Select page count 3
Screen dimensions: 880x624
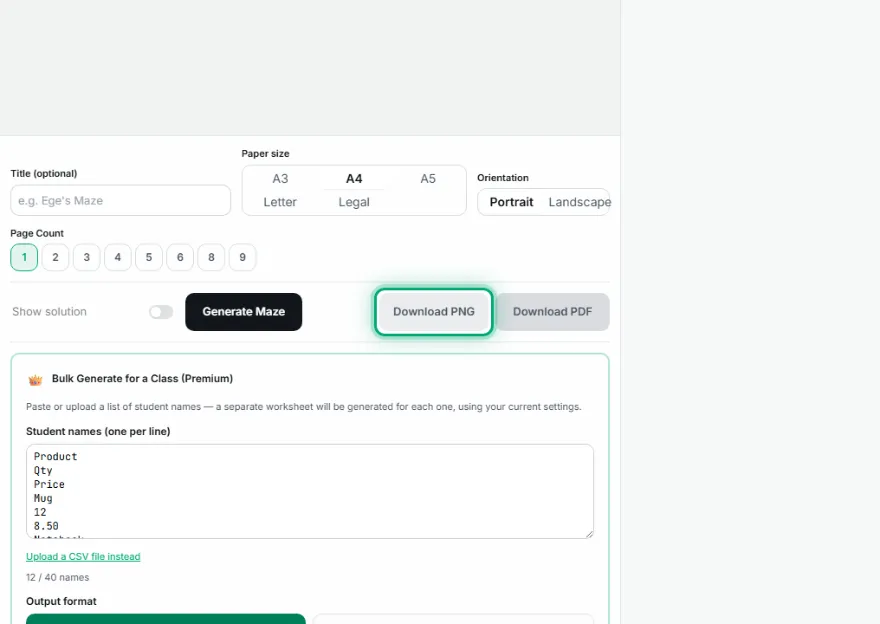86,257
